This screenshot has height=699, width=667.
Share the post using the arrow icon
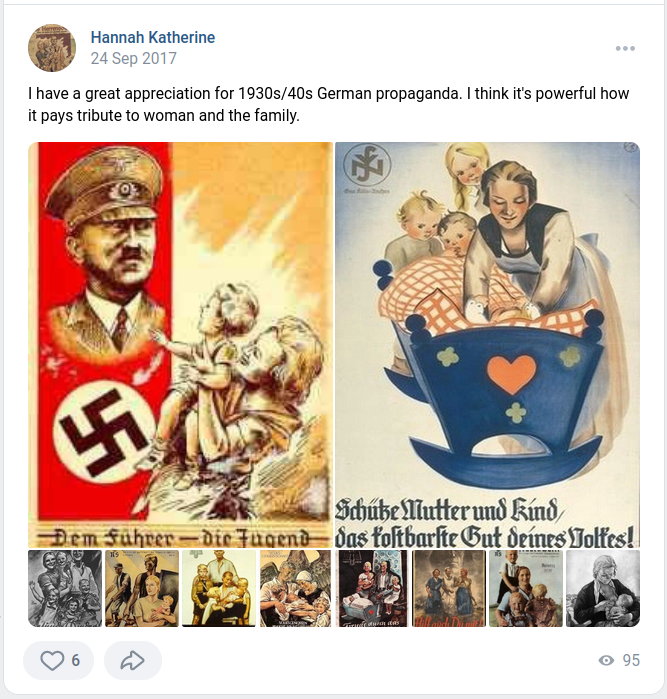132,660
